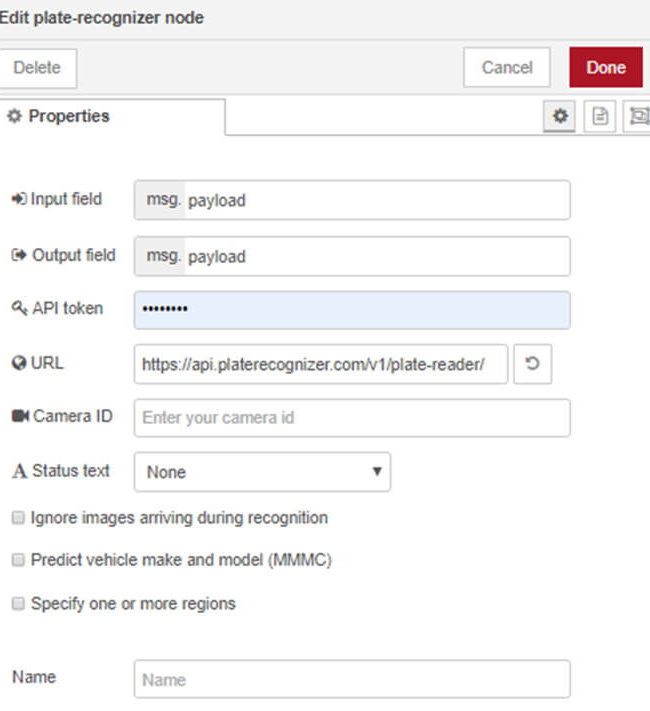Image resolution: width=650 pixels, height=711 pixels.
Task: Click the key icon beside API token
Action: point(19,308)
